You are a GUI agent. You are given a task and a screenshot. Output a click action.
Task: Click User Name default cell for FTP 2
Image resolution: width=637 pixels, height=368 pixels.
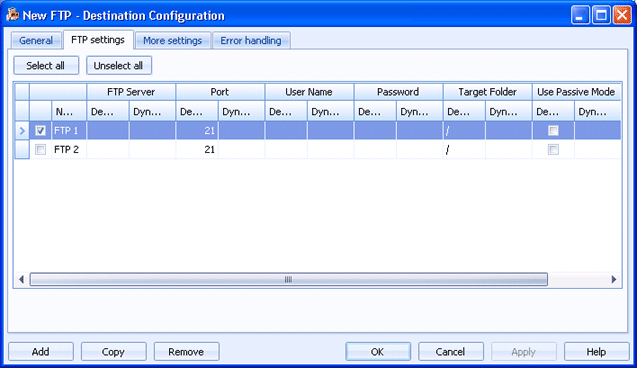click(x=286, y=149)
